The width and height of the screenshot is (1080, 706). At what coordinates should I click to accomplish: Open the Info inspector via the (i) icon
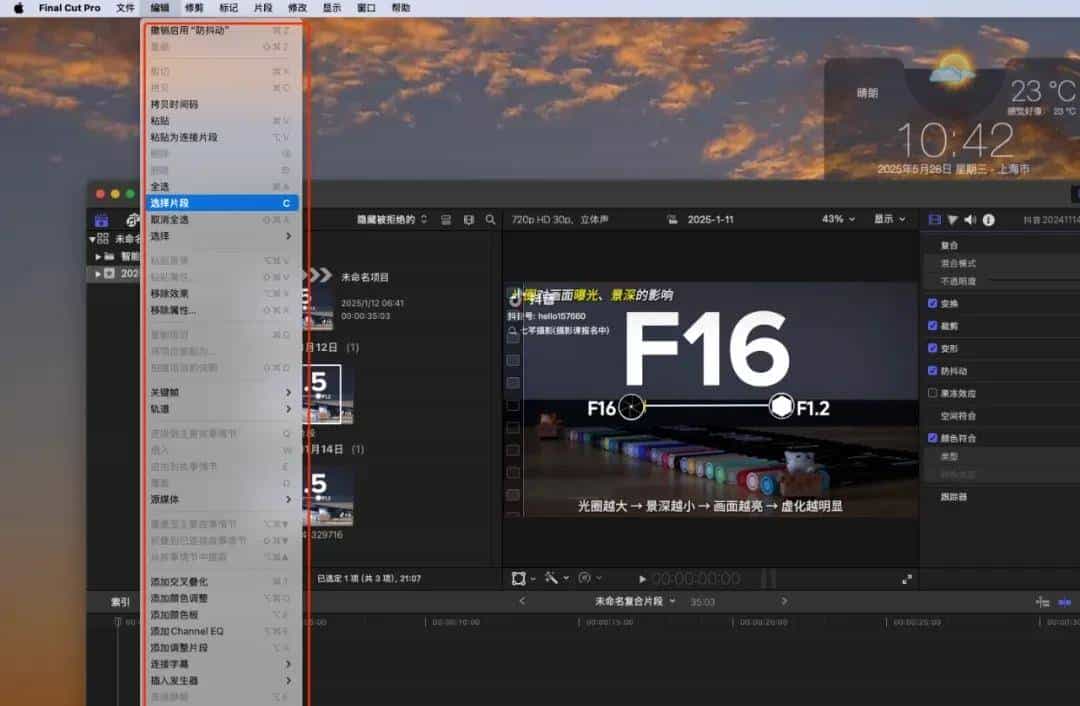click(987, 219)
